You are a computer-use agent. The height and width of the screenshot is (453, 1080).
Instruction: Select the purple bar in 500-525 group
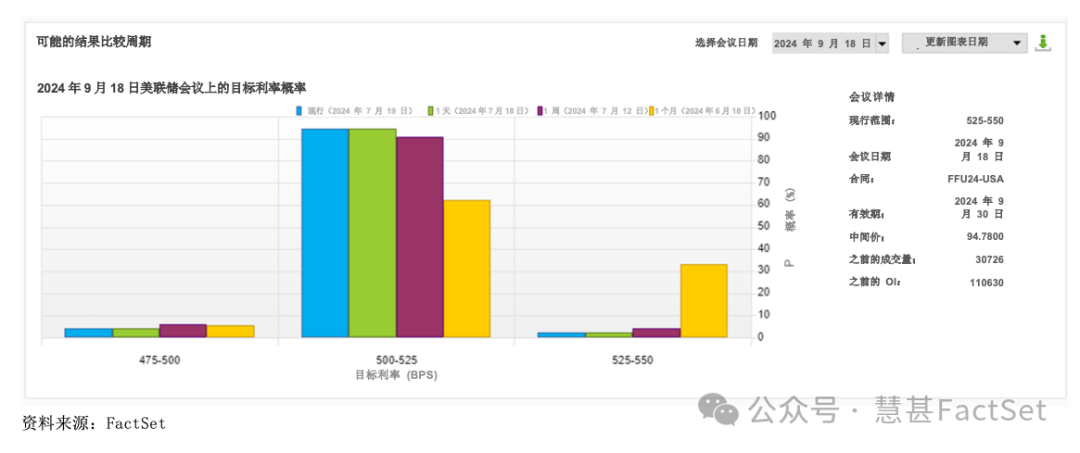tap(419, 236)
